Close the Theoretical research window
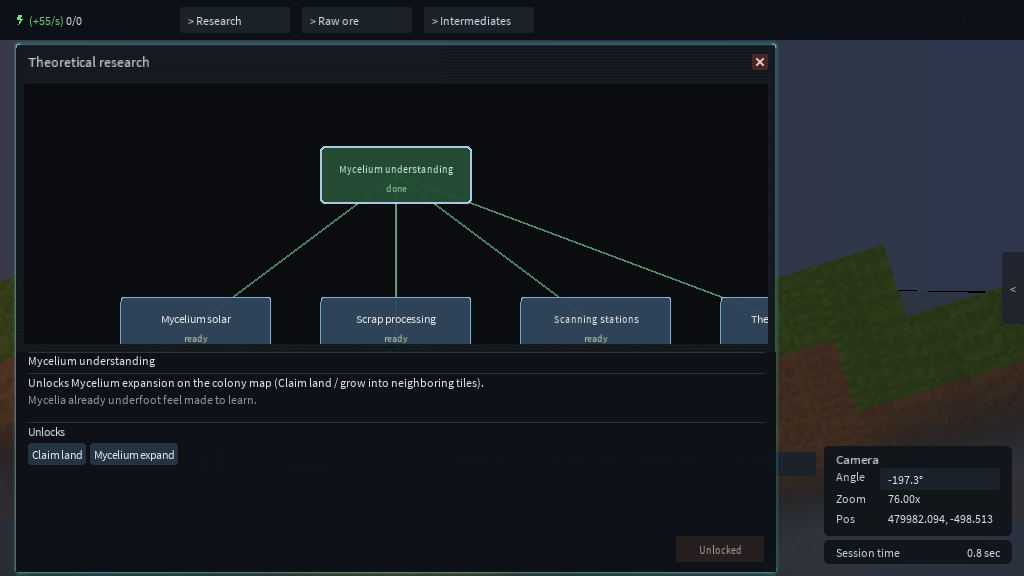This screenshot has height=576, width=1024. coord(760,62)
